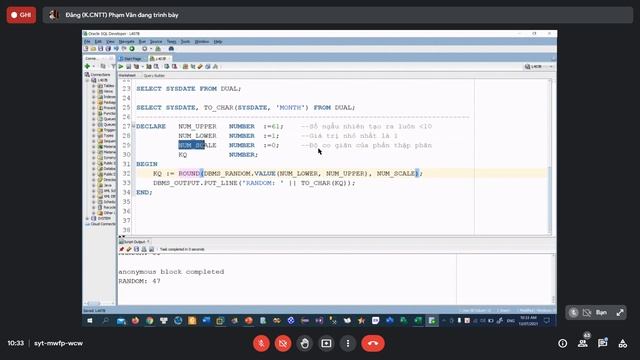Image resolution: width=640 pixels, height=360 pixels.
Task: Click the Windows Start icon on shared taskbar
Action: tap(90, 321)
